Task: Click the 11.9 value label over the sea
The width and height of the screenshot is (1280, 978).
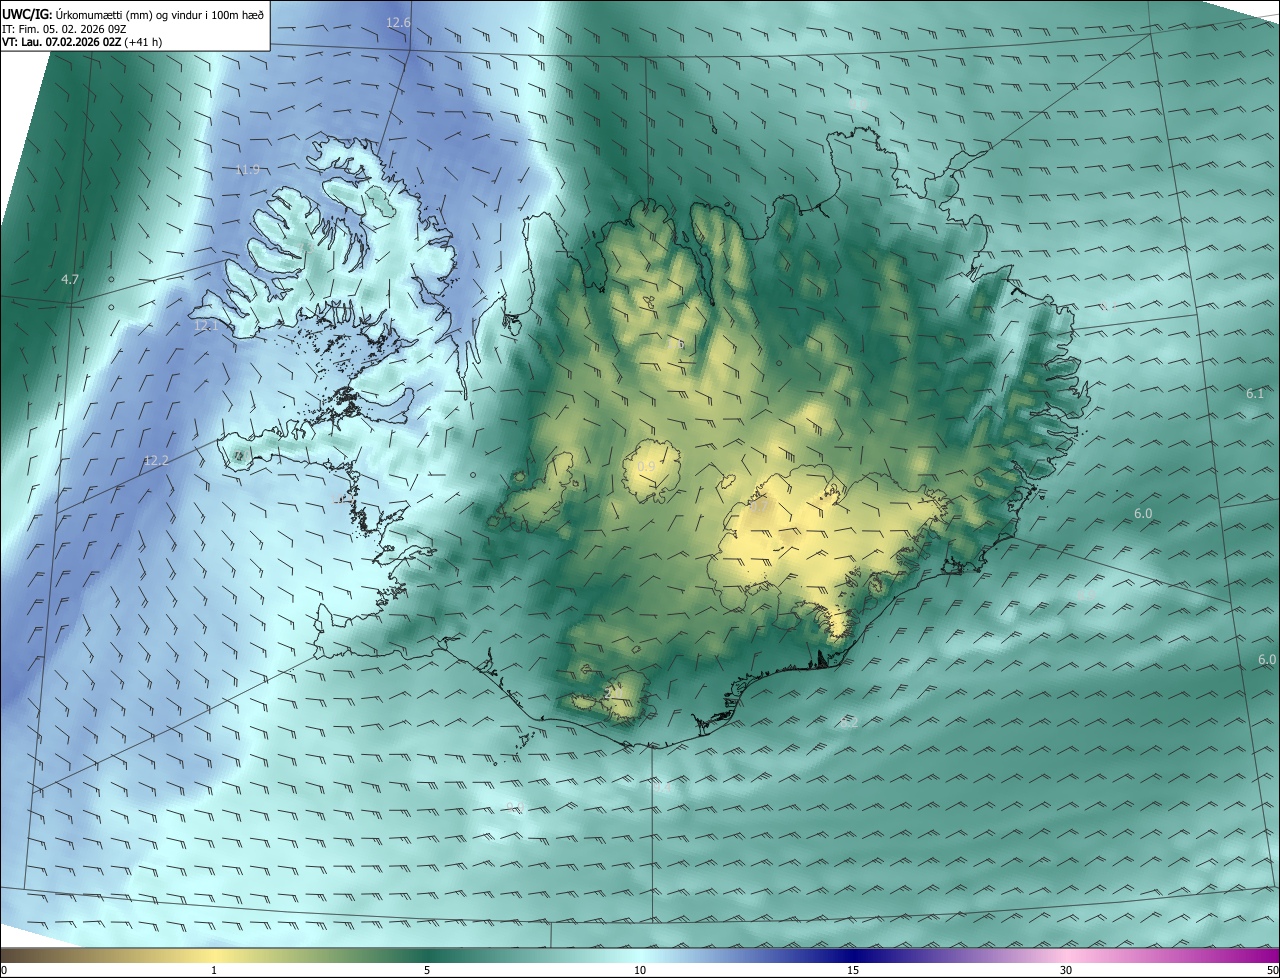Action: [247, 170]
